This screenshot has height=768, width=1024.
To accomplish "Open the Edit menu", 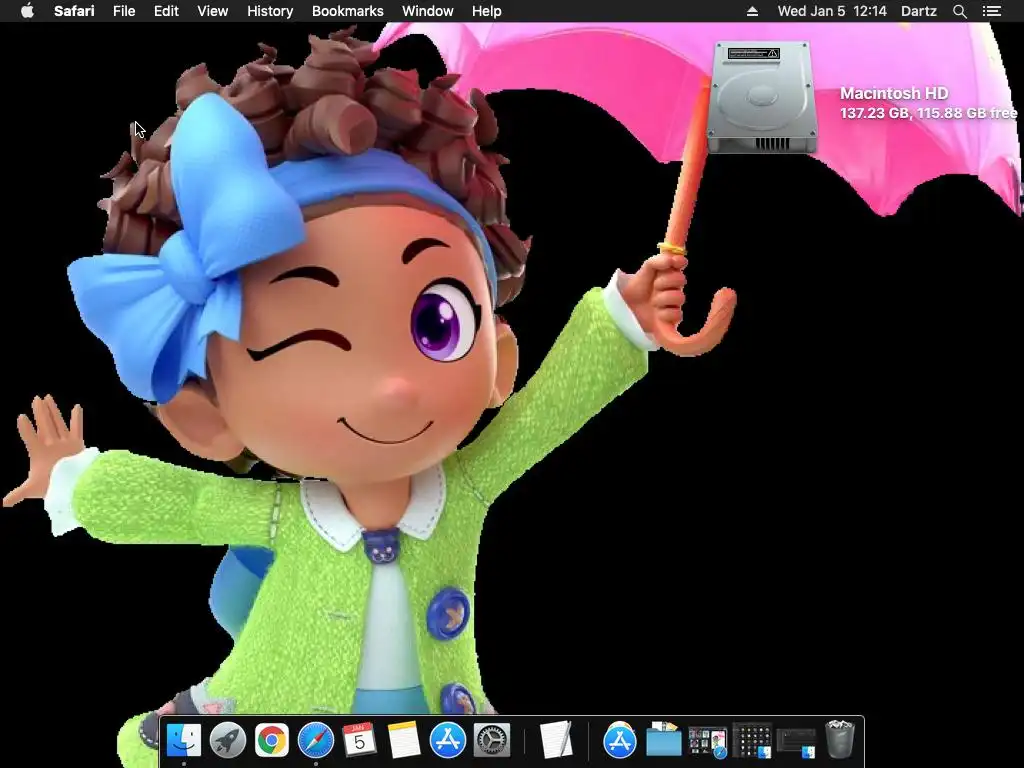I will click(166, 11).
